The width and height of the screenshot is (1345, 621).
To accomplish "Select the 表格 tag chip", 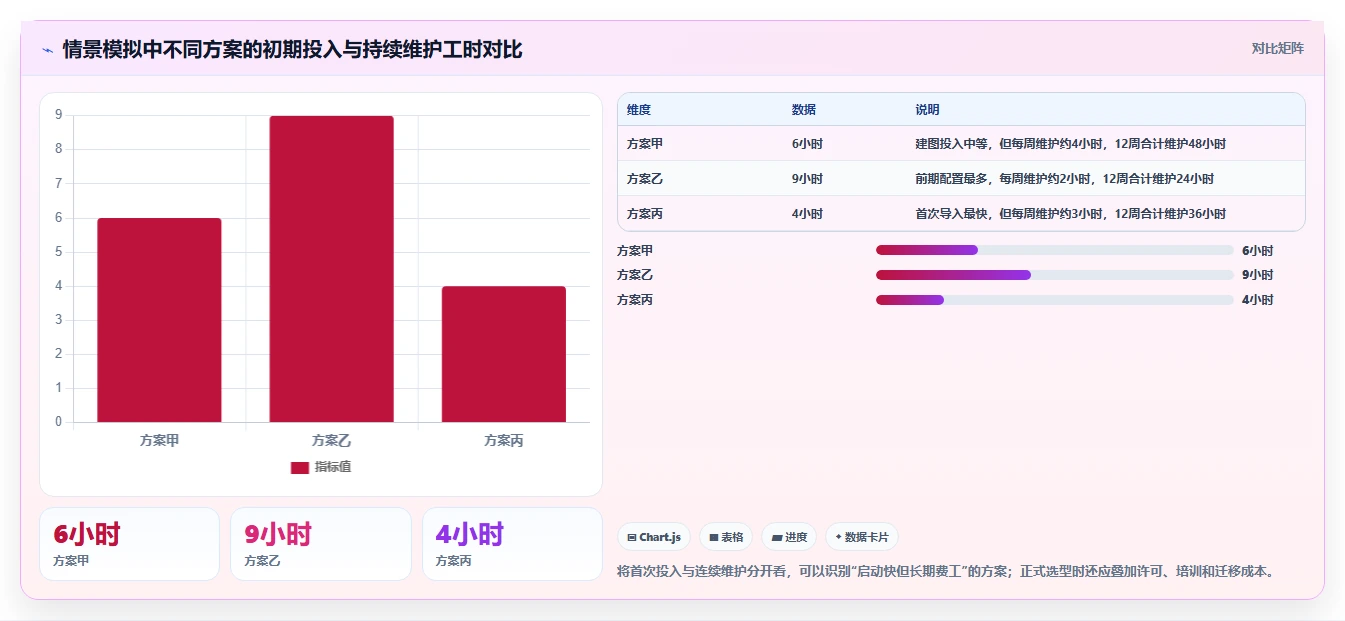I will click(x=726, y=537).
